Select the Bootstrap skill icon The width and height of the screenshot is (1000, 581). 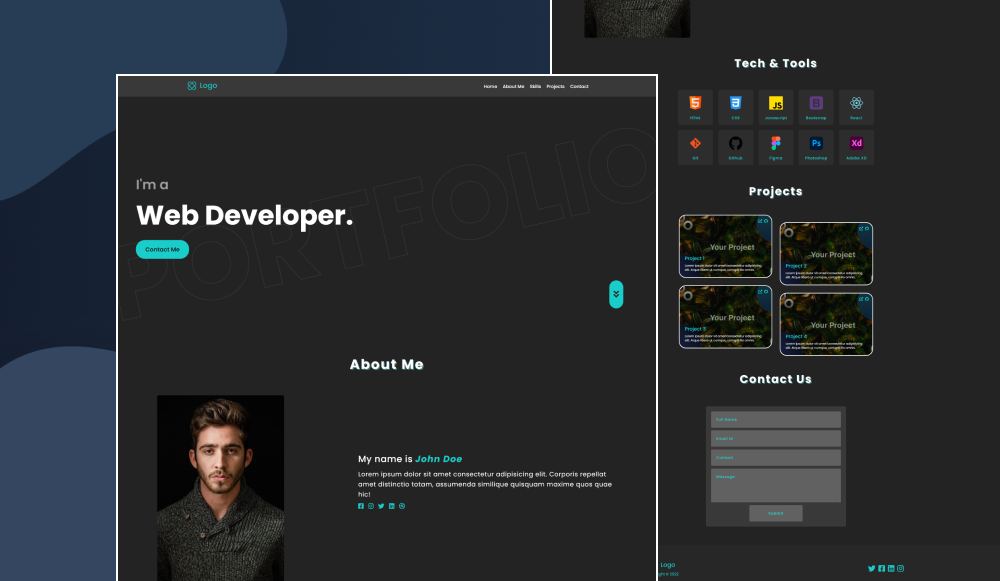click(x=816, y=104)
